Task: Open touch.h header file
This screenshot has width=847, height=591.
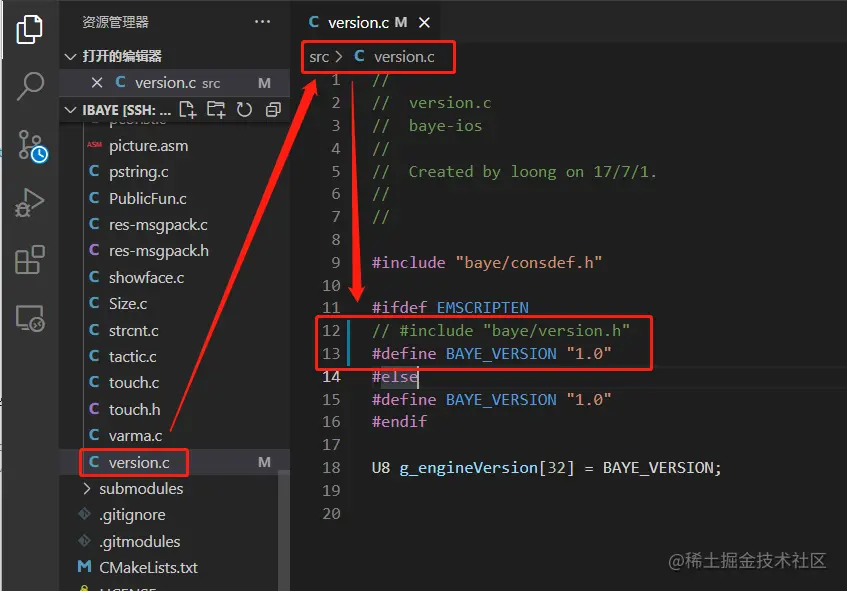Action: (135, 409)
